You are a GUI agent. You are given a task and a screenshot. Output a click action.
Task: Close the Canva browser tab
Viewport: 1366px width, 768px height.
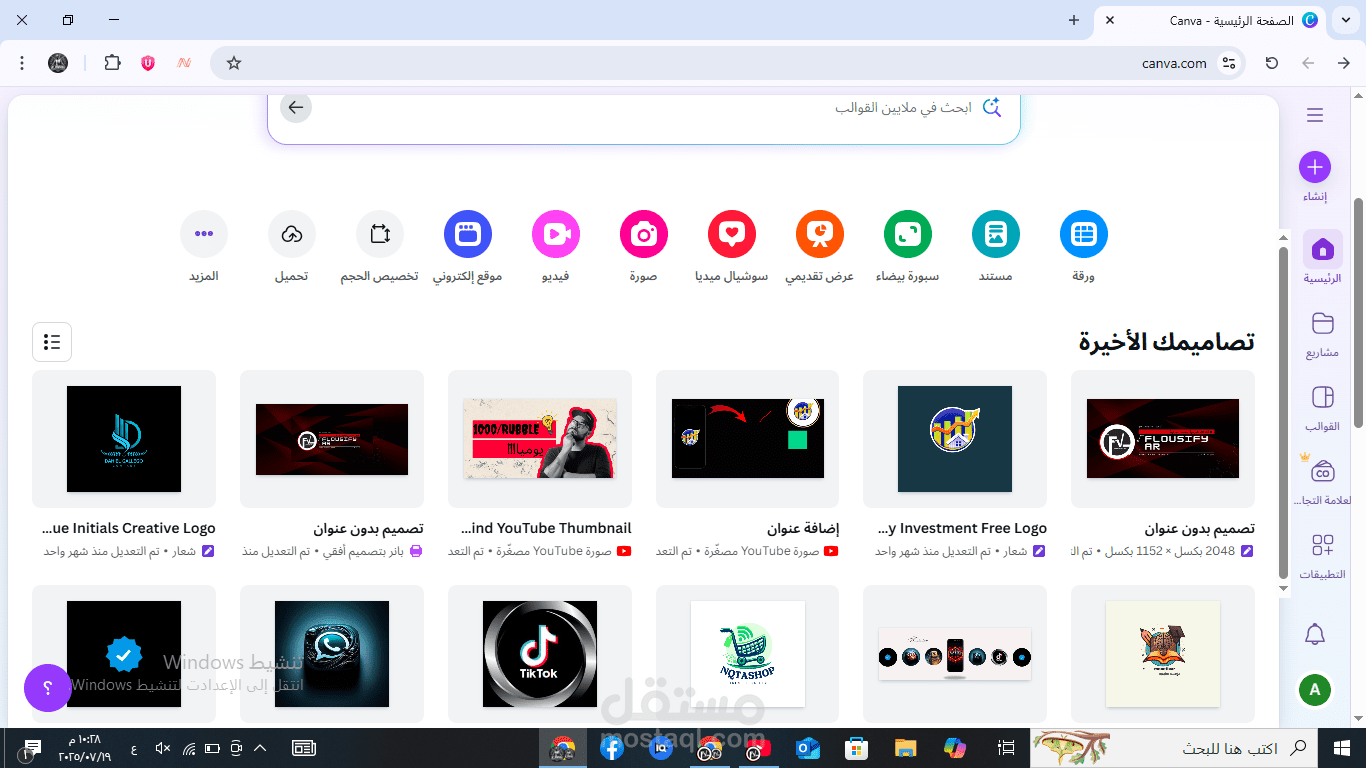[1110, 20]
